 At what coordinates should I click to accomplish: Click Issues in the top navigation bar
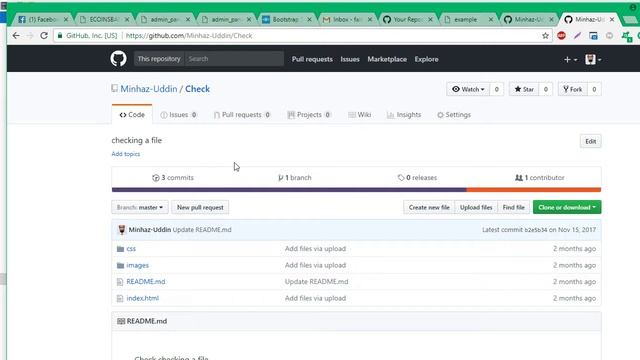click(350, 59)
